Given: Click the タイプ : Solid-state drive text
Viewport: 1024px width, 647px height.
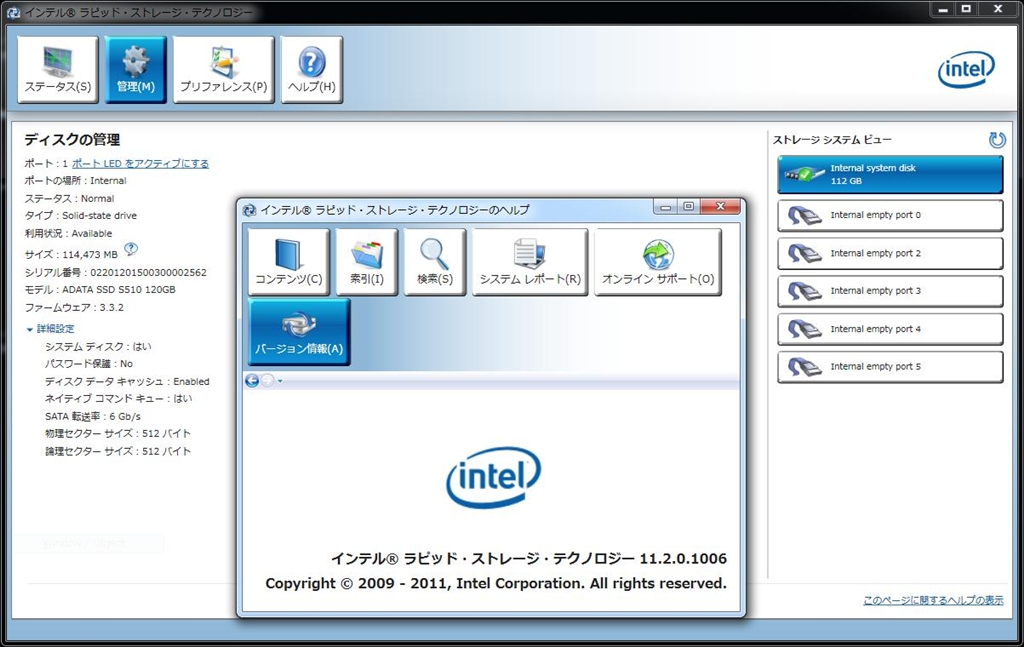Looking at the screenshot, I should [x=80, y=215].
